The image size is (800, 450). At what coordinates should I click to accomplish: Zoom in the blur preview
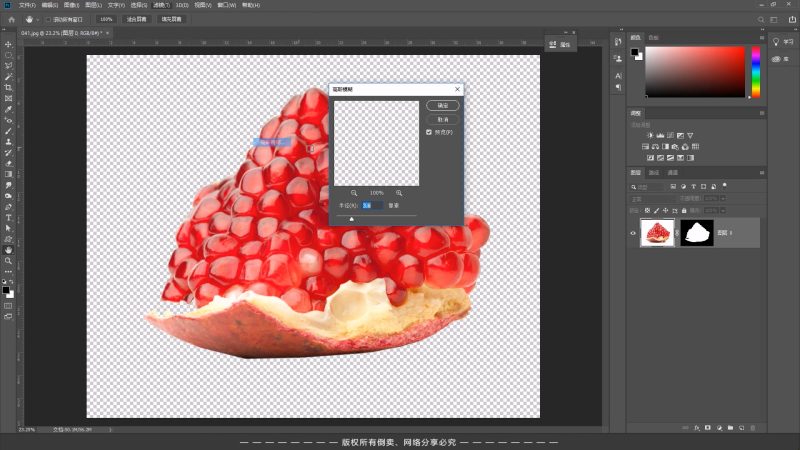(x=399, y=193)
